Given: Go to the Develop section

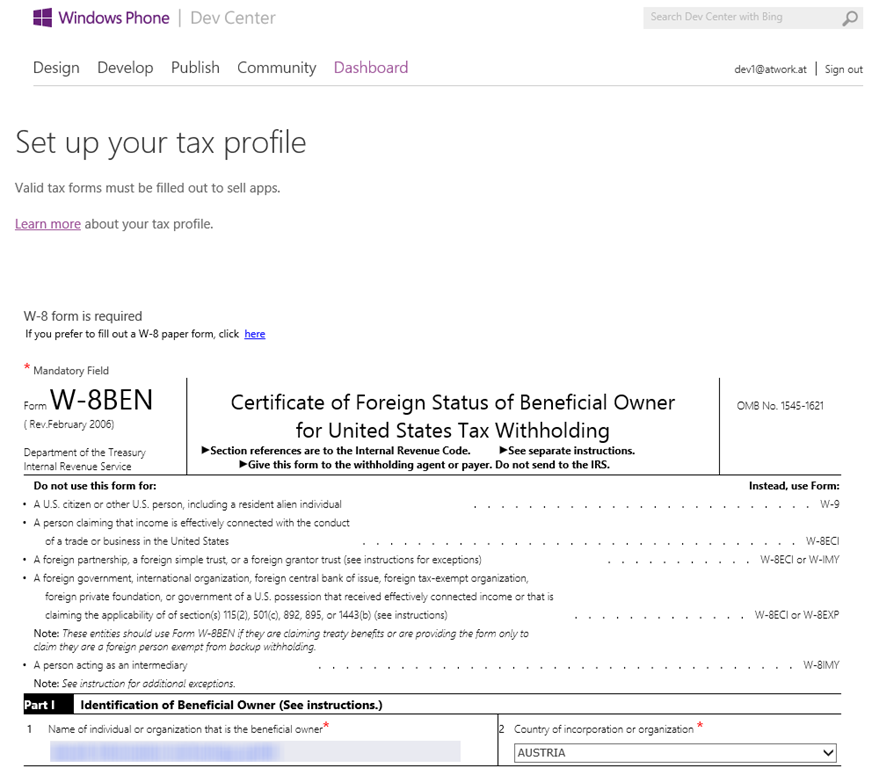Looking at the screenshot, I should point(125,68).
